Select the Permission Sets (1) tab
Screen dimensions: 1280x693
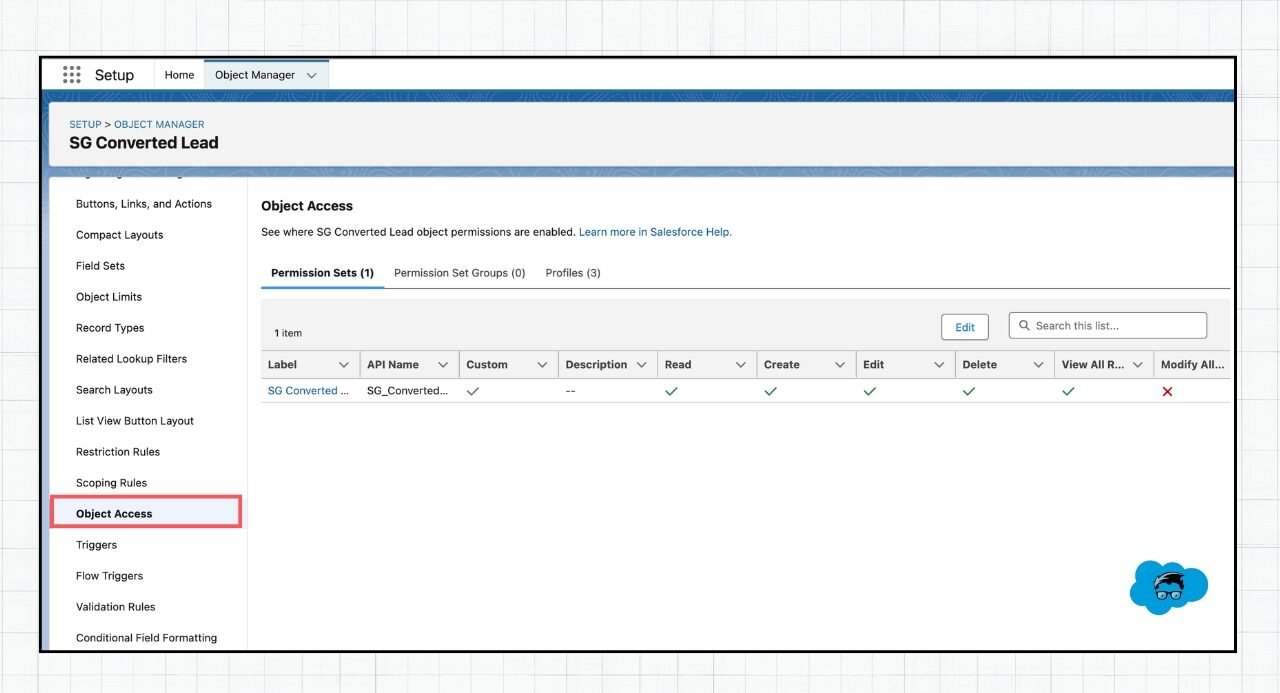(x=322, y=273)
